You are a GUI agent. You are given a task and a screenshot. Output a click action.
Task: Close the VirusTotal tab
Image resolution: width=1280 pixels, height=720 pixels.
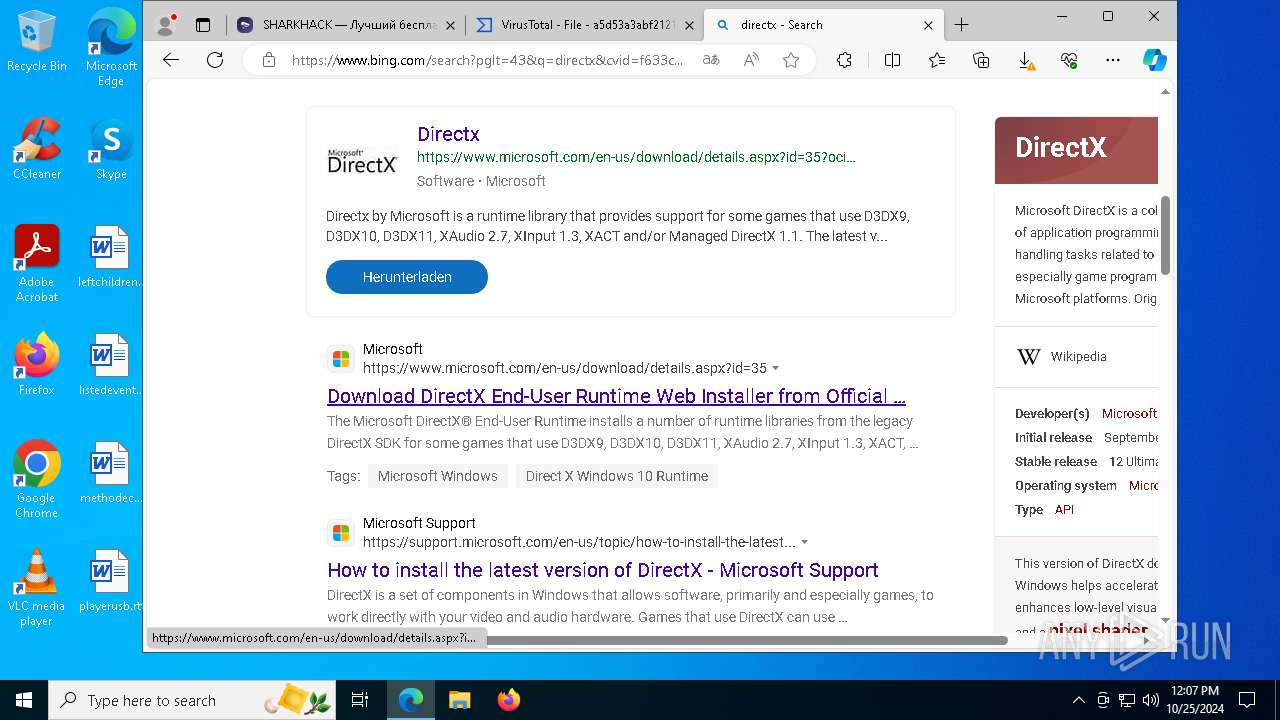(689, 25)
